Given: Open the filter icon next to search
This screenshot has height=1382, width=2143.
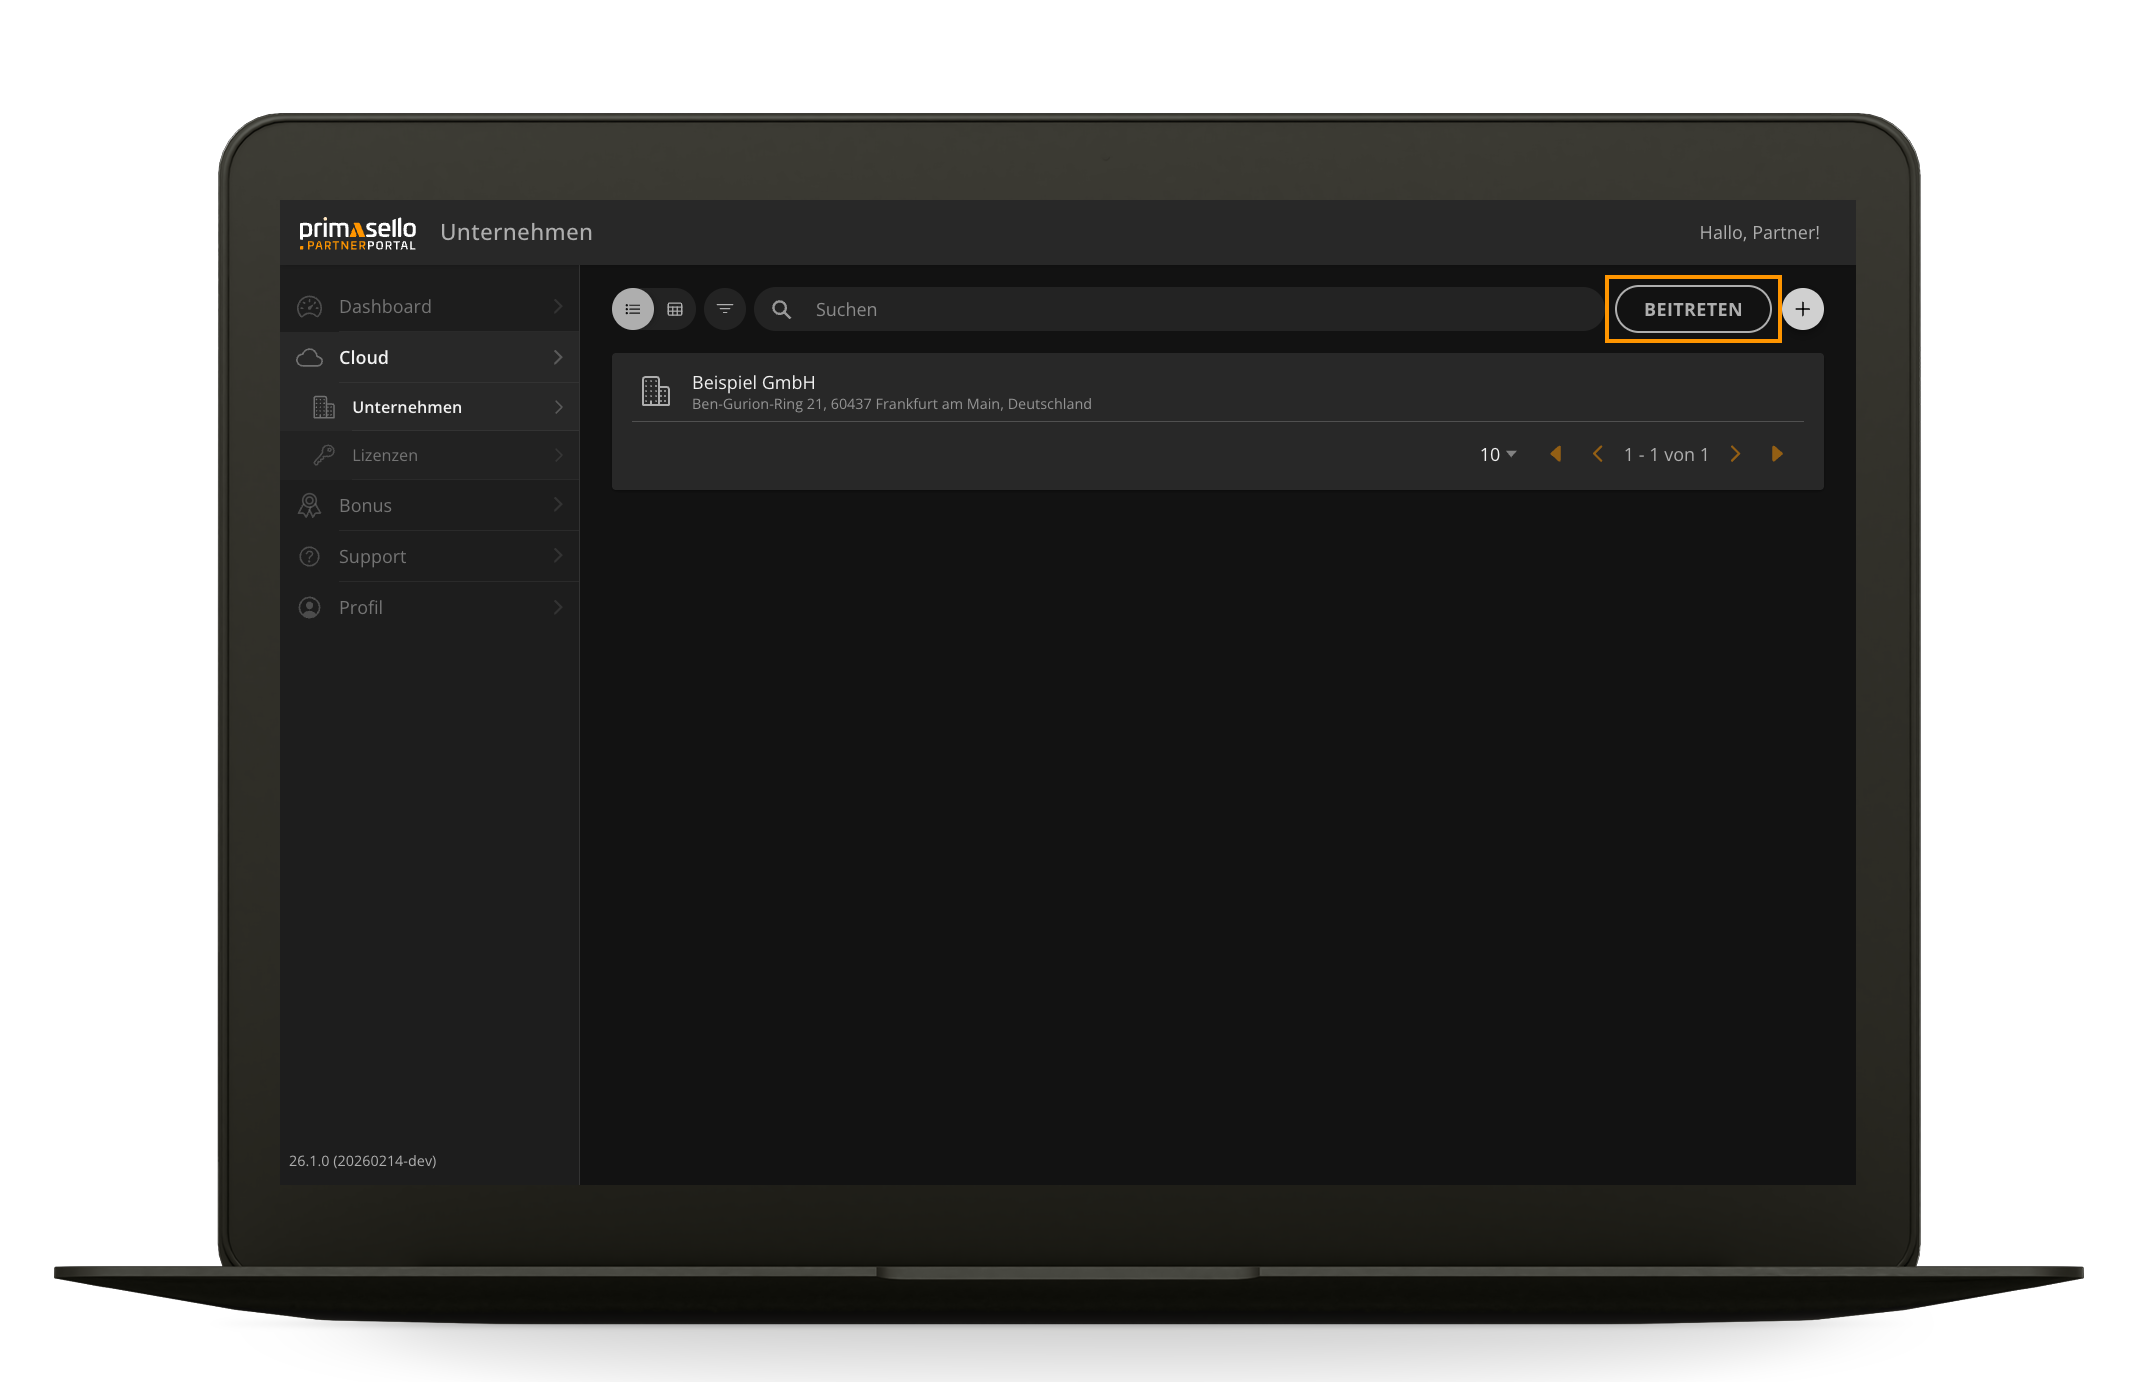Looking at the screenshot, I should 724,309.
